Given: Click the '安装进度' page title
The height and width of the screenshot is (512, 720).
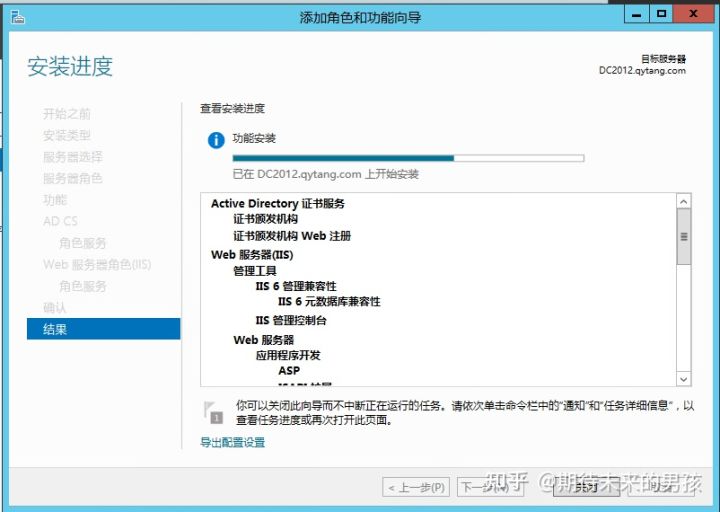Looking at the screenshot, I should click(x=70, y=66).
